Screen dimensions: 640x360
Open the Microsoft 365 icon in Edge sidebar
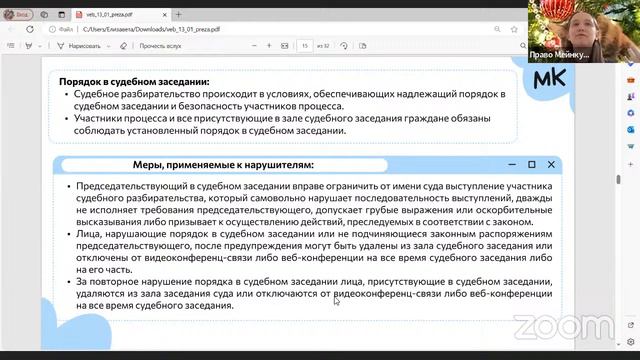[631, 113]
